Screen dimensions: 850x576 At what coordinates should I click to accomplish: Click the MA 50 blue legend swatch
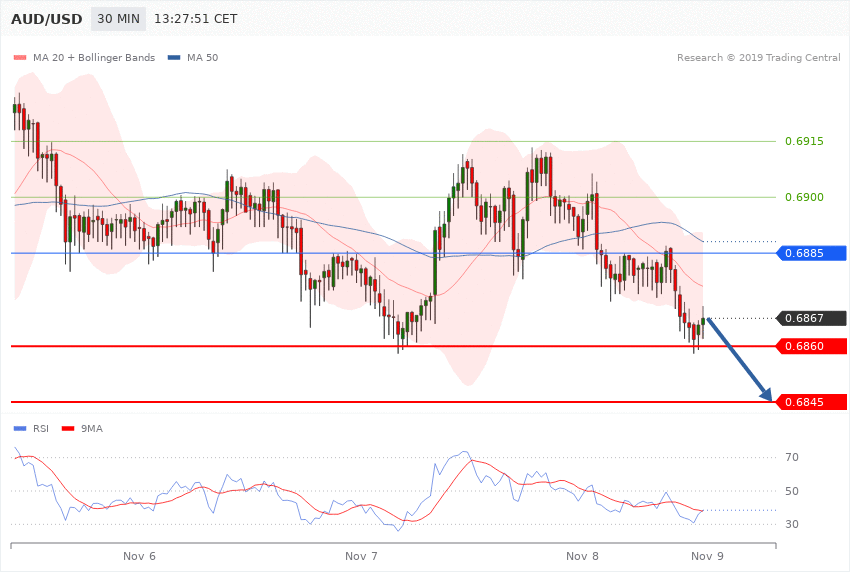click(174, 57)
